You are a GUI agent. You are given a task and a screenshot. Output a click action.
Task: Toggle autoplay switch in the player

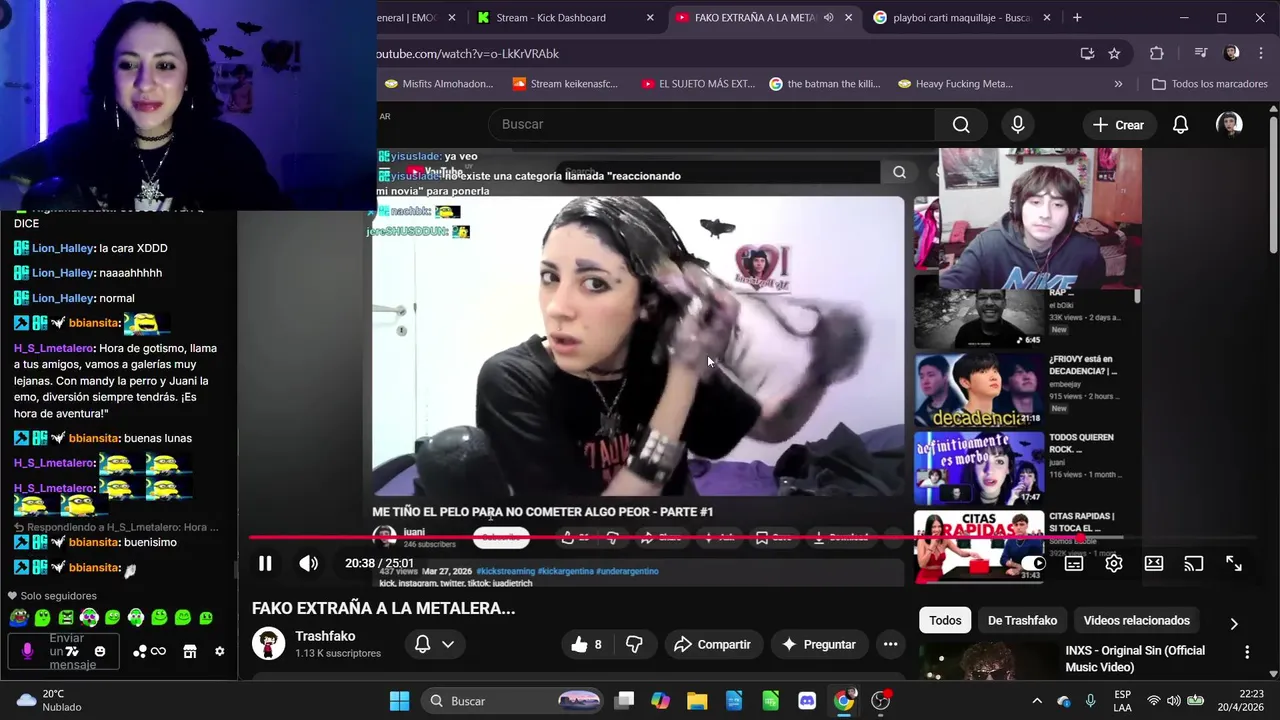coord(1033,564)
